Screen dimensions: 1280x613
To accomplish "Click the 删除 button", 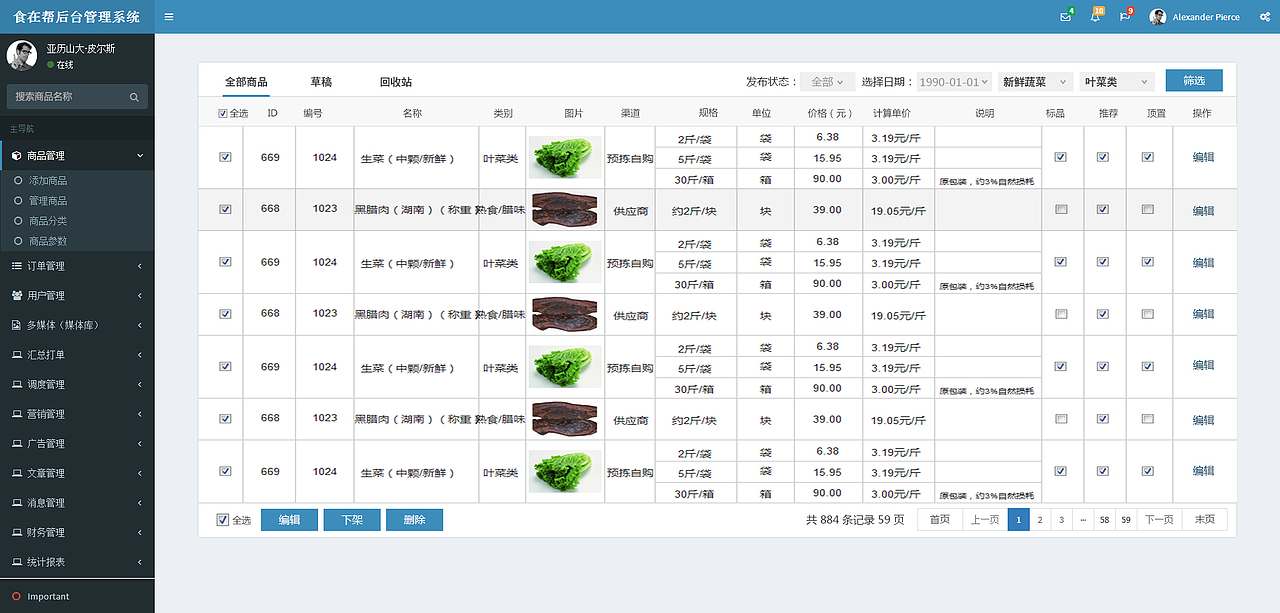I will (414, 520).
